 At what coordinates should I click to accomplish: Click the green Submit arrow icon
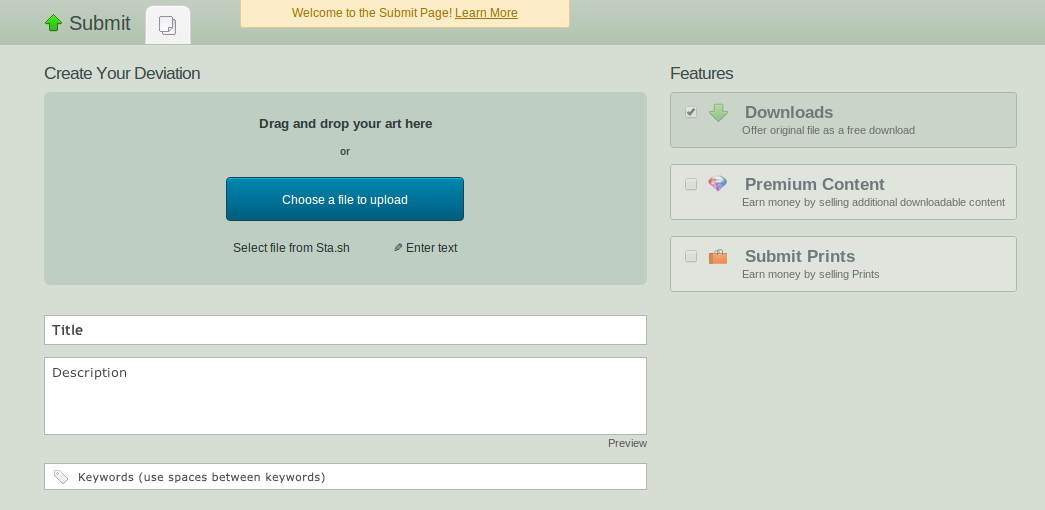53,23
